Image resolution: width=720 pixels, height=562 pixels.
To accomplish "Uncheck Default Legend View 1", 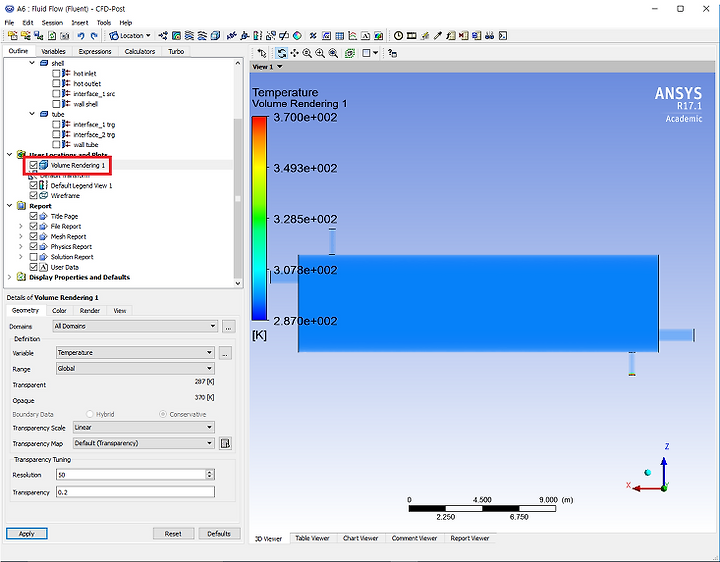I will click(x=33, y=185).
